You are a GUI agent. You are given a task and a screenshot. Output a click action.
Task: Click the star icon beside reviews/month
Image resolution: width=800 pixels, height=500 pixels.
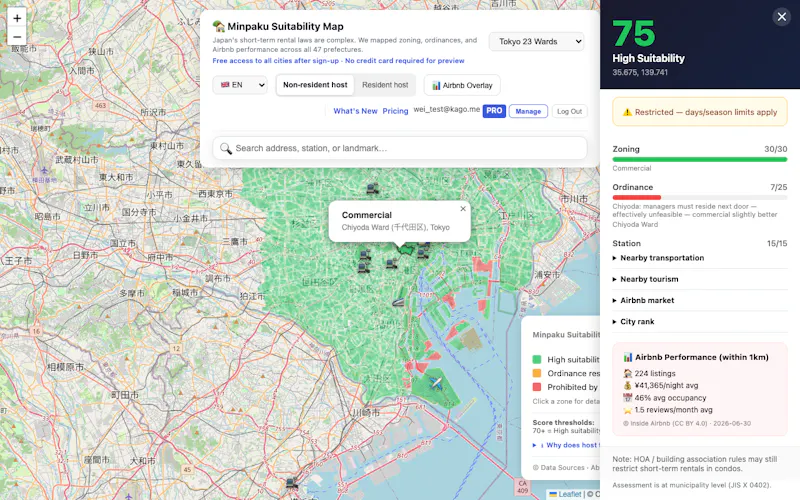point(628,410)
